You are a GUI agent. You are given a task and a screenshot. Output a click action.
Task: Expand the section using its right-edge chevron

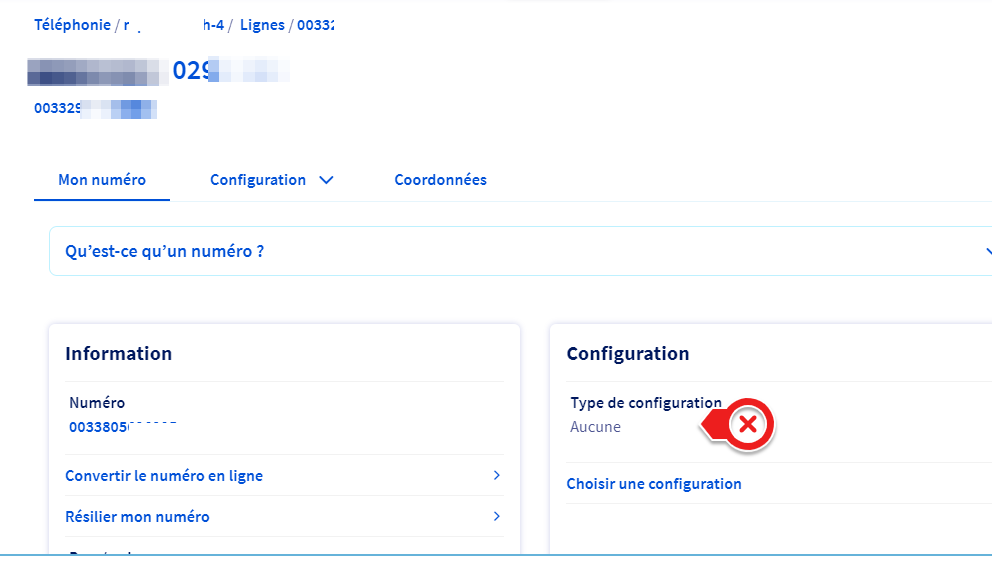(x=987, y=252)
